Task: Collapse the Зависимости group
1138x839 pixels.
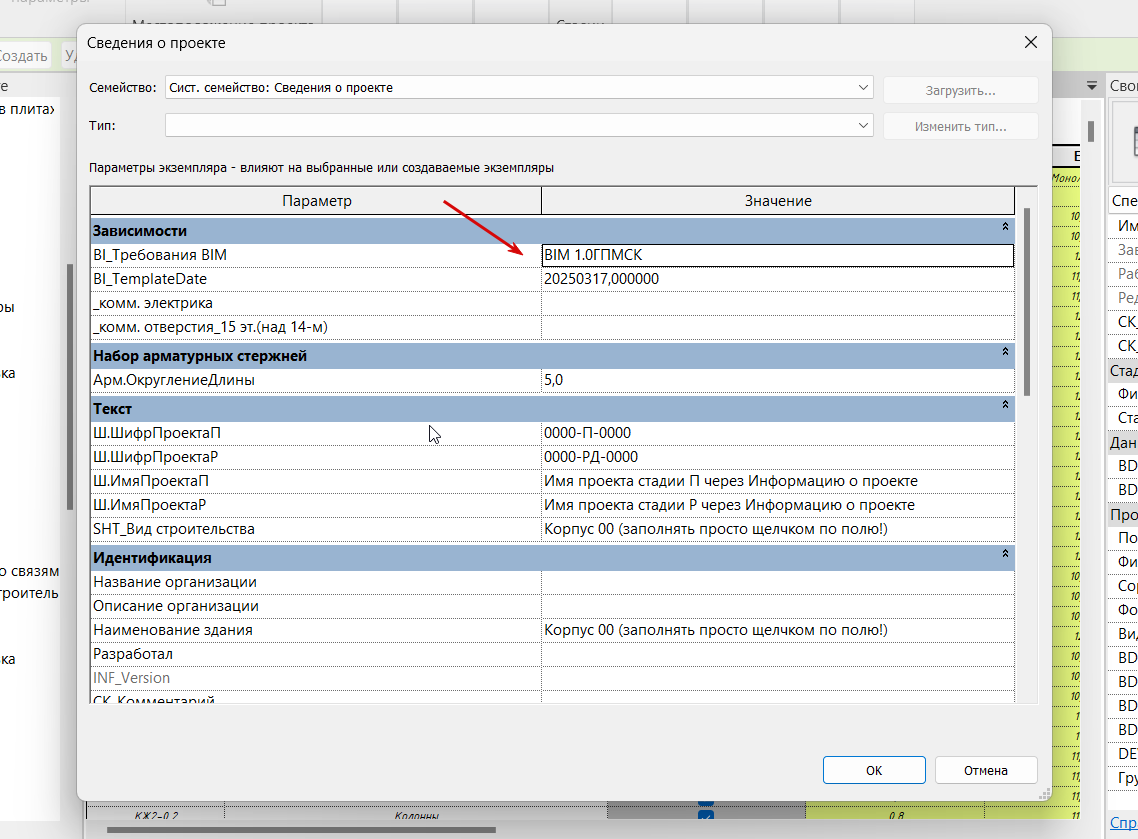Action: (1005, 227)
